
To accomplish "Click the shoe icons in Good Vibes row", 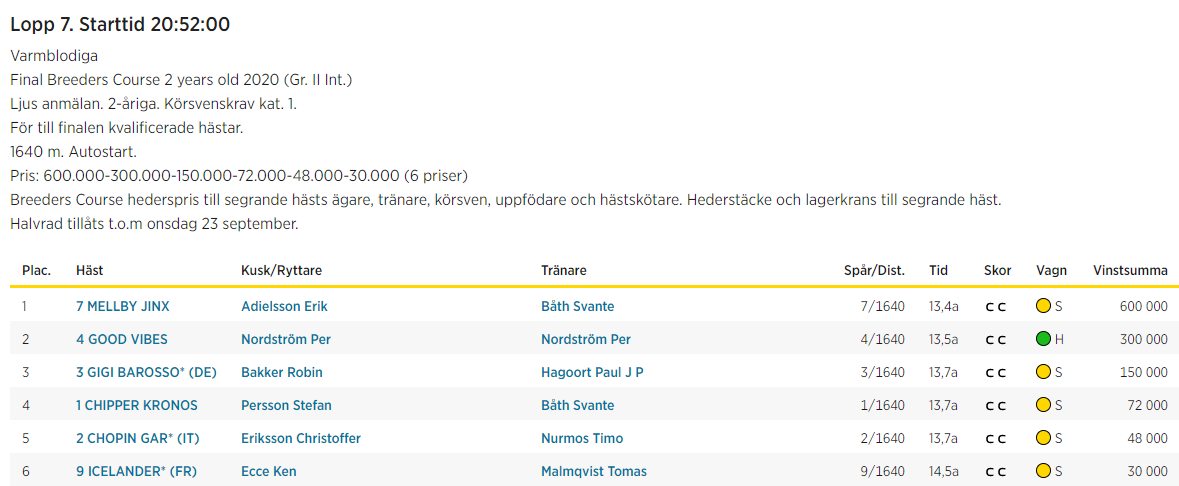I will (x=995, y=340).
